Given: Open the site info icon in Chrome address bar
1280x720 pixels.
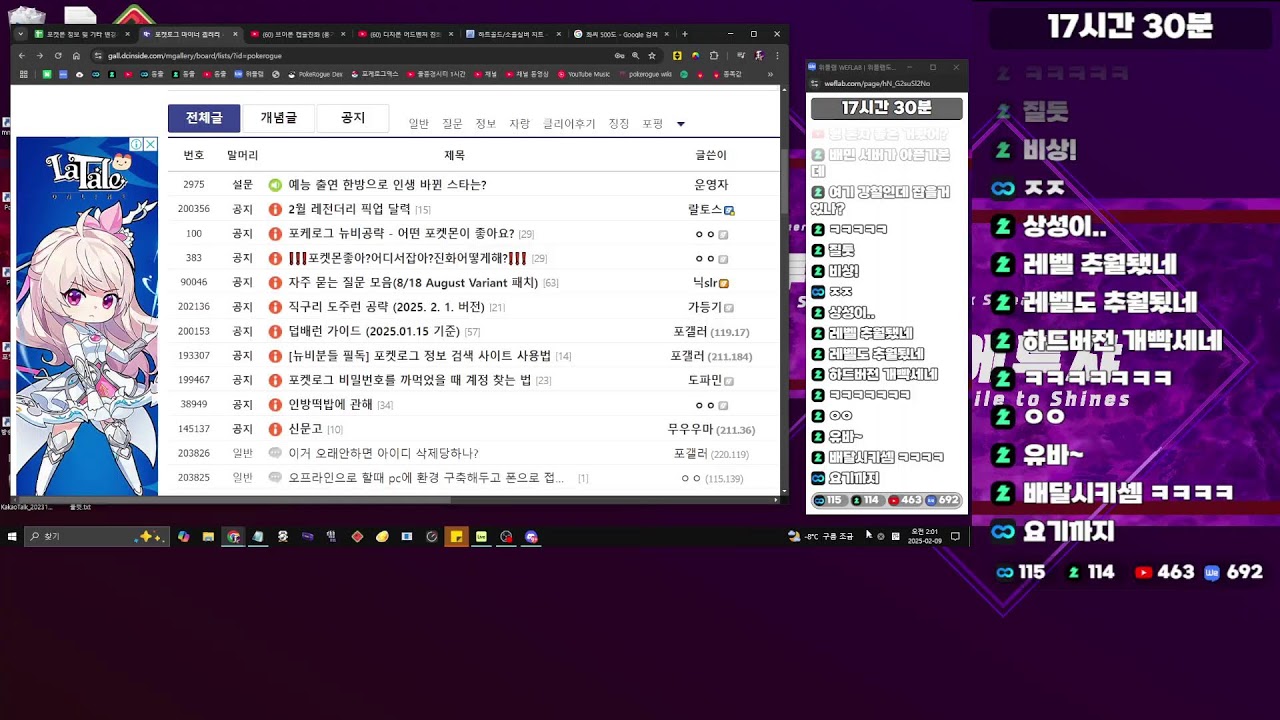Looking at the screenshot, I should point(98,56).
